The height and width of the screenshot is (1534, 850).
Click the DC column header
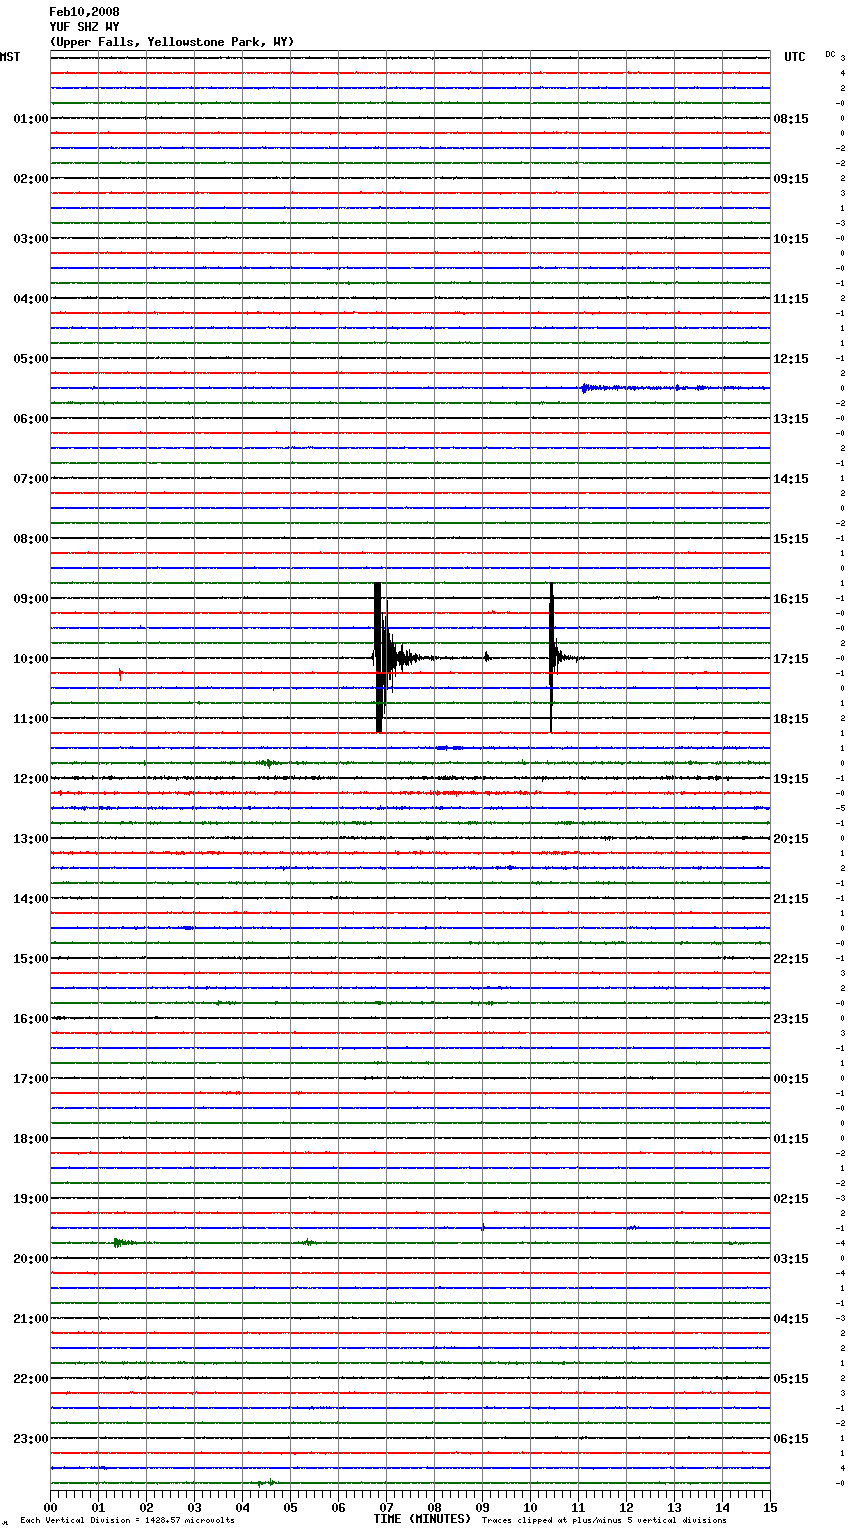[830, 53]
